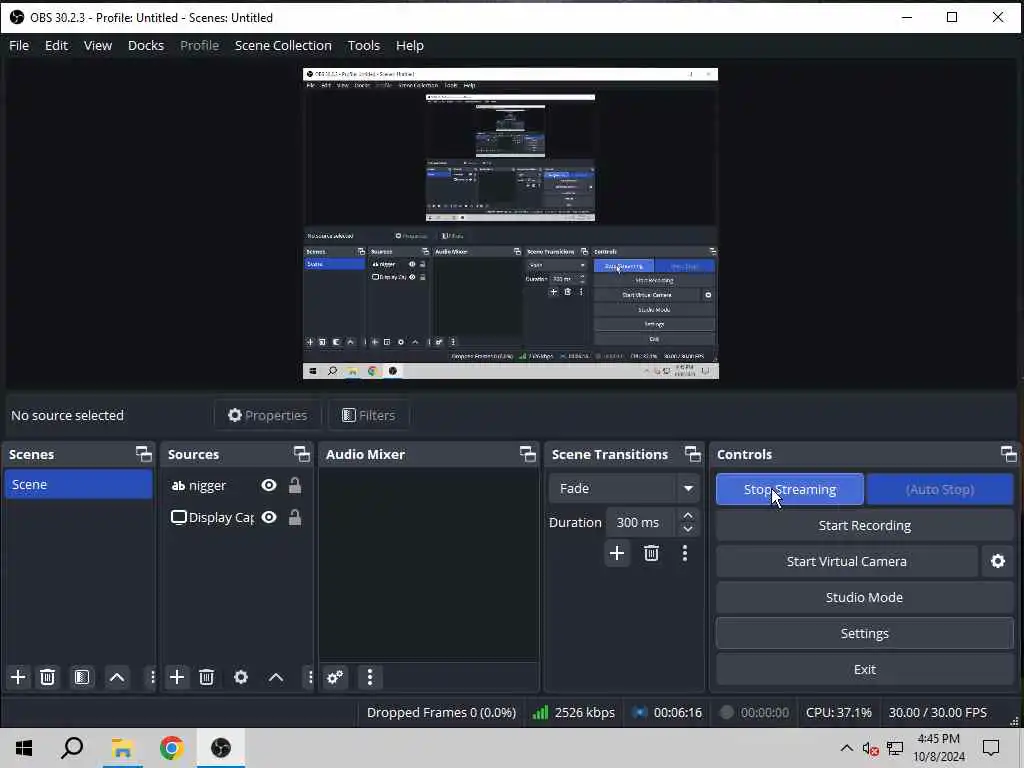Screen dimensions: 1024x768
Task: Open the Fade transition dropdown
Action: pos(623,488)
